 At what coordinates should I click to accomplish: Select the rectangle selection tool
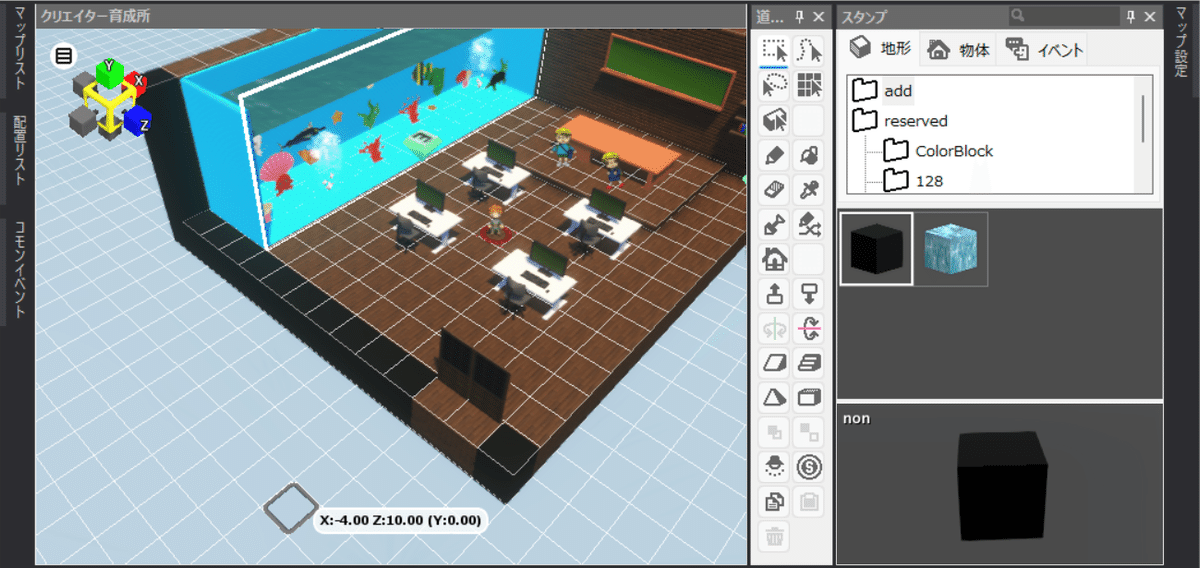point(775,49)
